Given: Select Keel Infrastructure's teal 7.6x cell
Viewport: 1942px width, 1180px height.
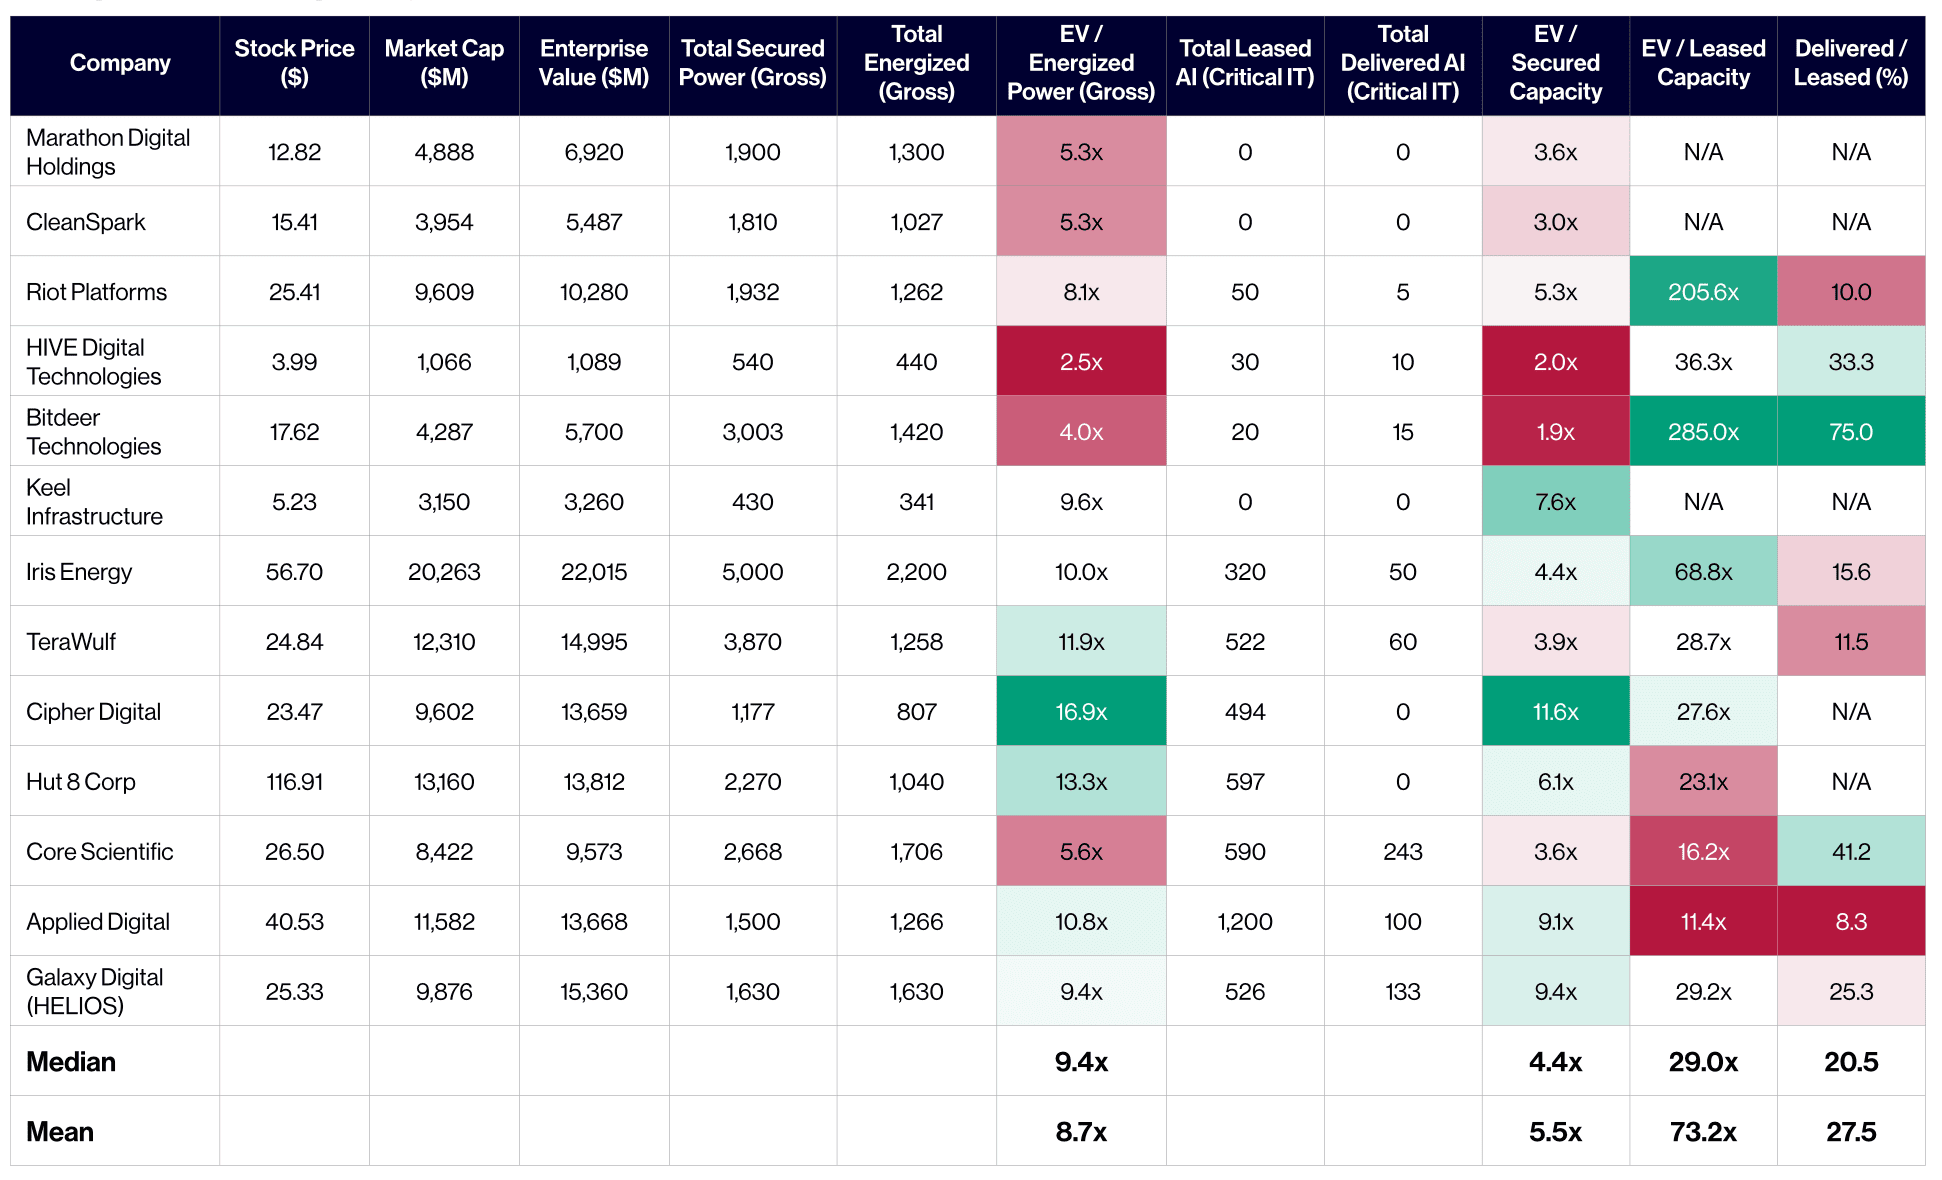Looking at the screenshot, I should [x=1555, y=501].
